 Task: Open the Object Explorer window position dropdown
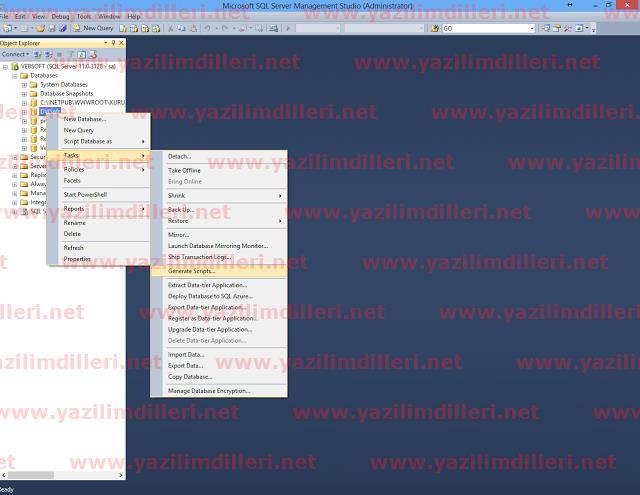(x=106, y=43)
